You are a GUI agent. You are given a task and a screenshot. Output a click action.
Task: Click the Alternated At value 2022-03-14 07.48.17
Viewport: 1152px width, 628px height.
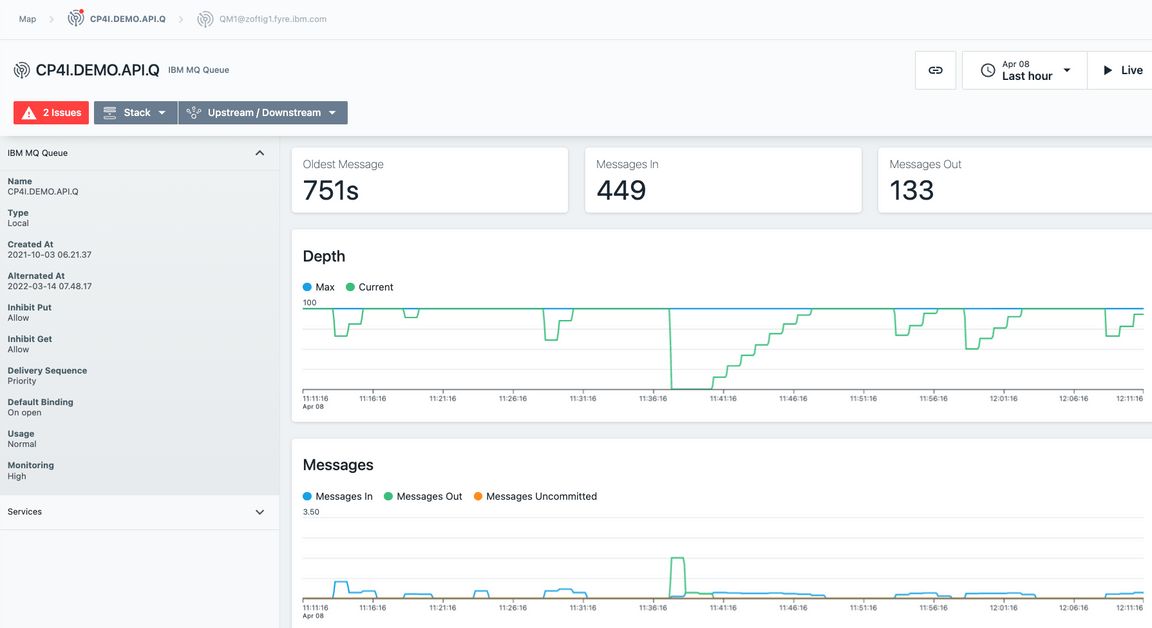[x=49, y=286]
